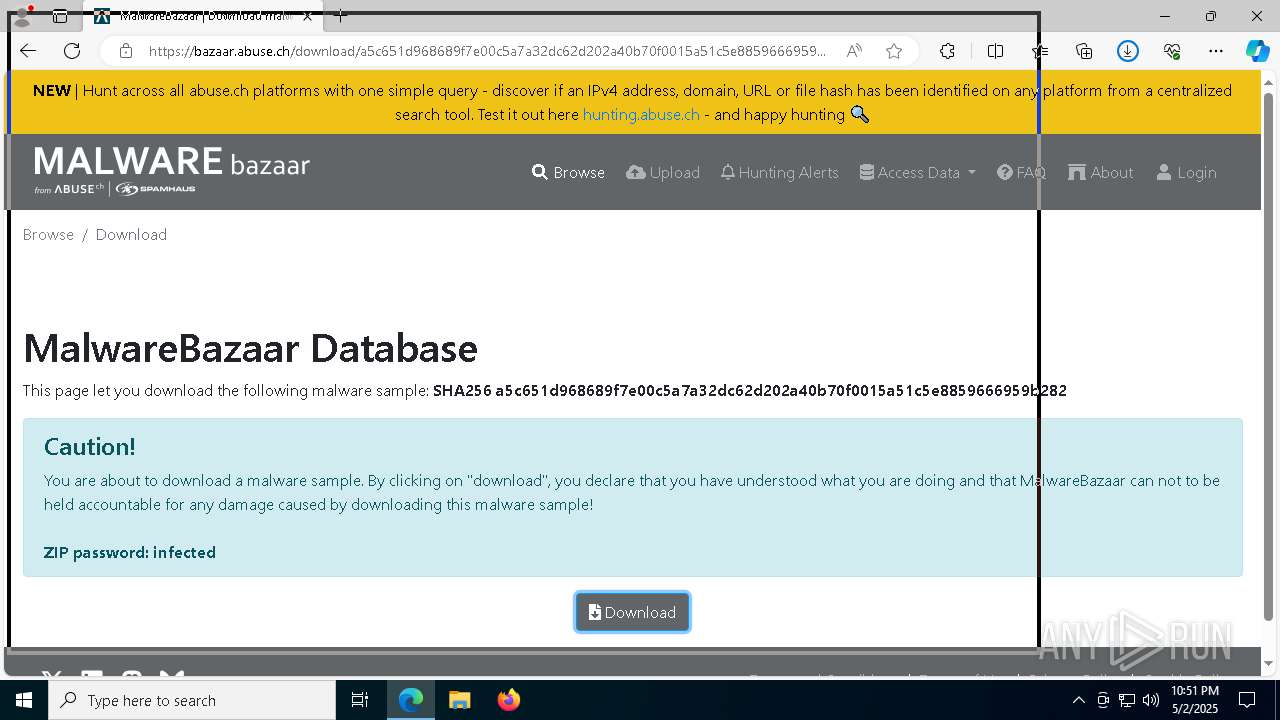Open File Explorer from the taskbar
1280x720 pixels.
tap(459, 700)
